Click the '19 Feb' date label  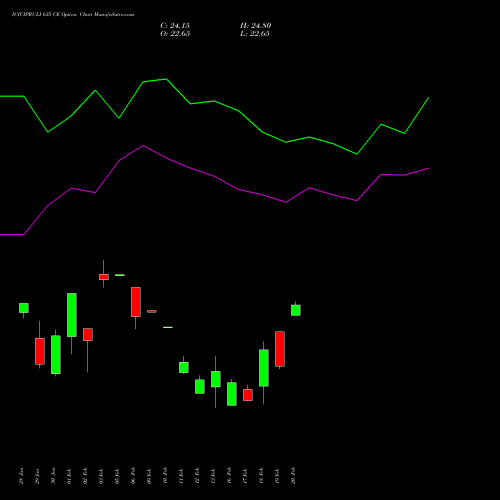(278, 476)
